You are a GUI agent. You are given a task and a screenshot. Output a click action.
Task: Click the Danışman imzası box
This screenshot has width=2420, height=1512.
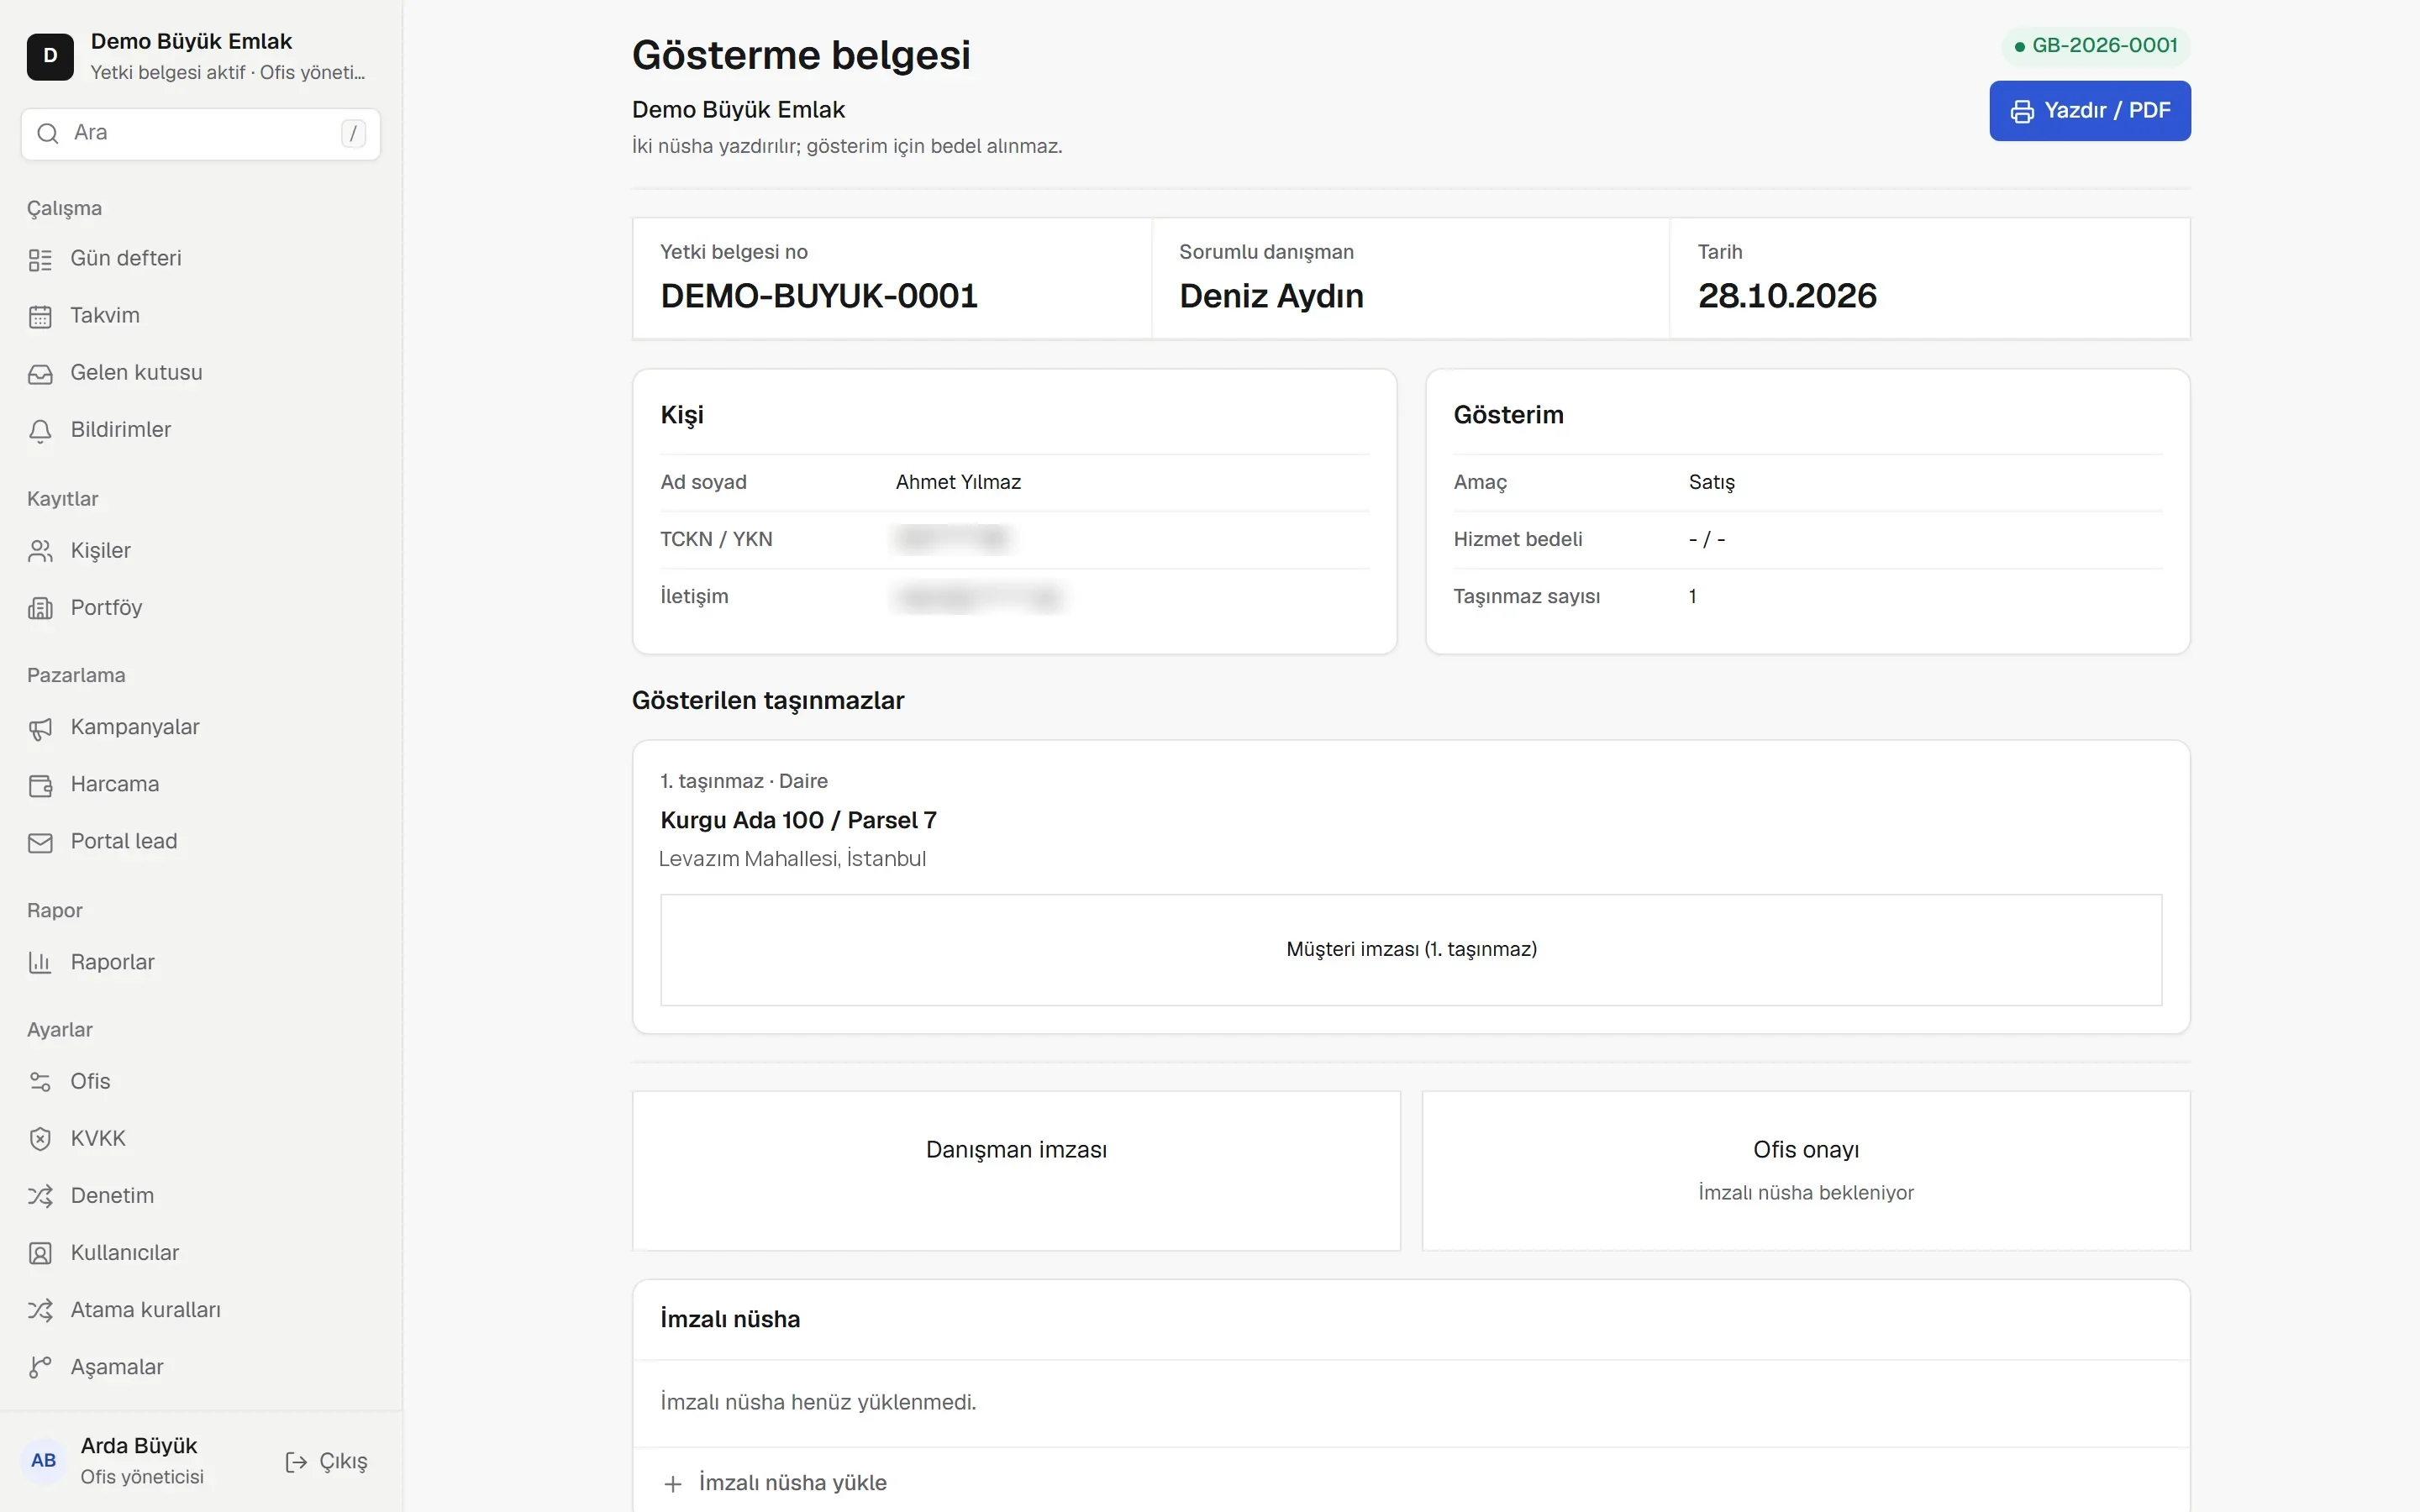coord(1016,1170)
